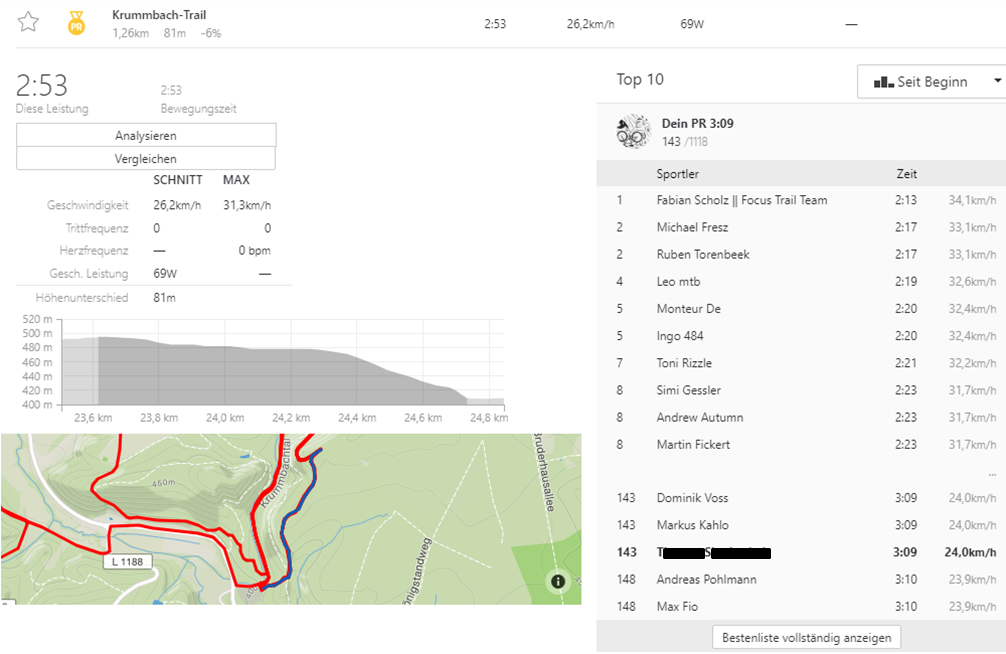This screenshot has width=1006, height=654.
Task: Star the Krummbach-Trail segment
Action: 28,22
